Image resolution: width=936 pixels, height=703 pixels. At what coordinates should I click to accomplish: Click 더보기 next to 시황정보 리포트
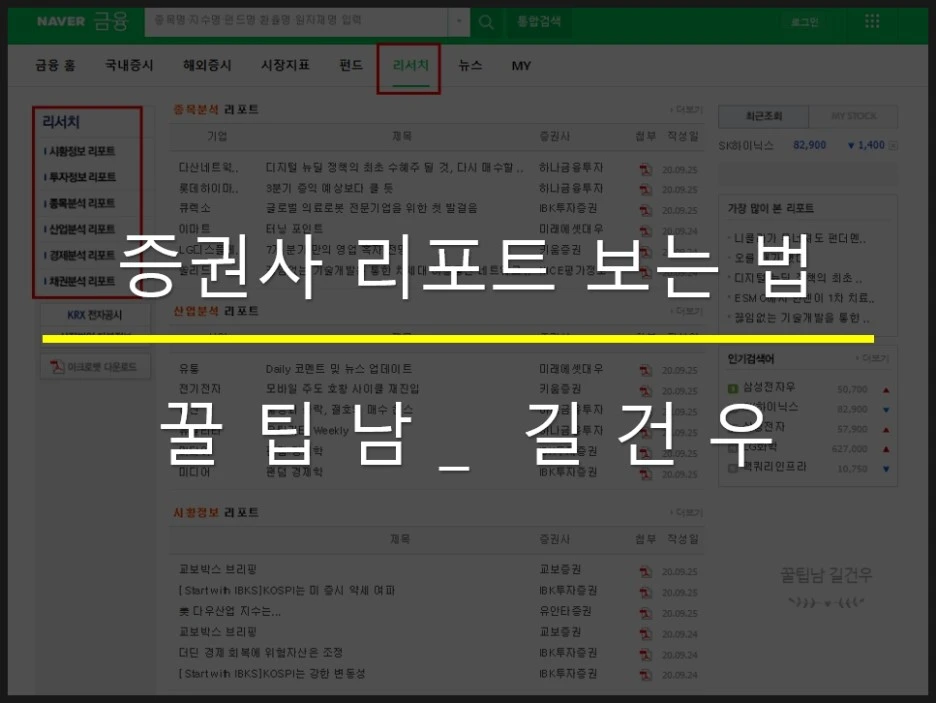(687, 513)
